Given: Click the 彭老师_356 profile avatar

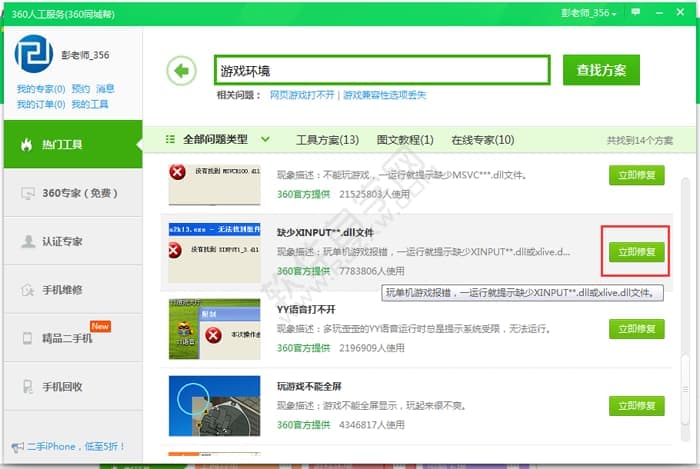Looking at the screenshot, I should coord(33,55).
